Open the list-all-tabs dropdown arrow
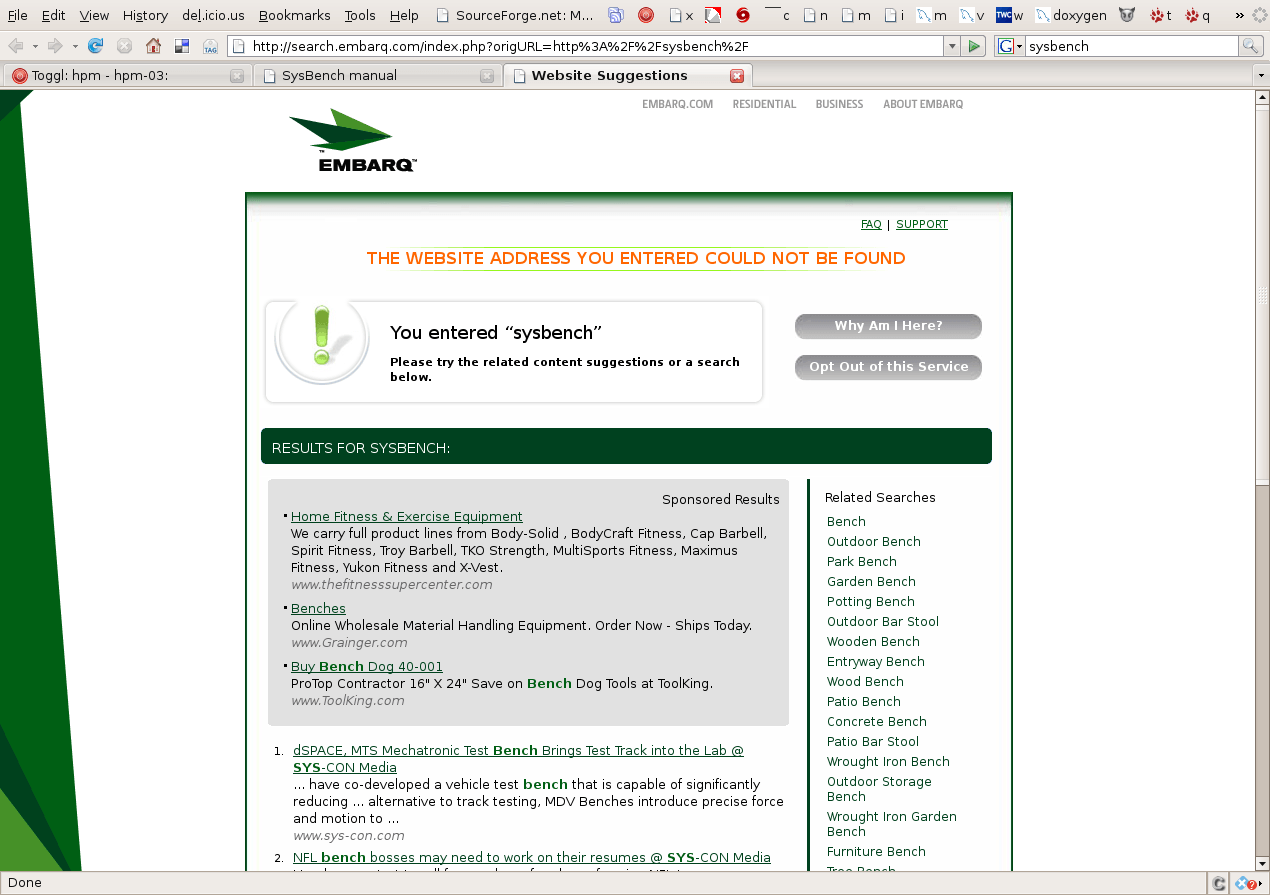Image resolution: width=1270 pixels, height=895 pixels. tap(1260, 76)
